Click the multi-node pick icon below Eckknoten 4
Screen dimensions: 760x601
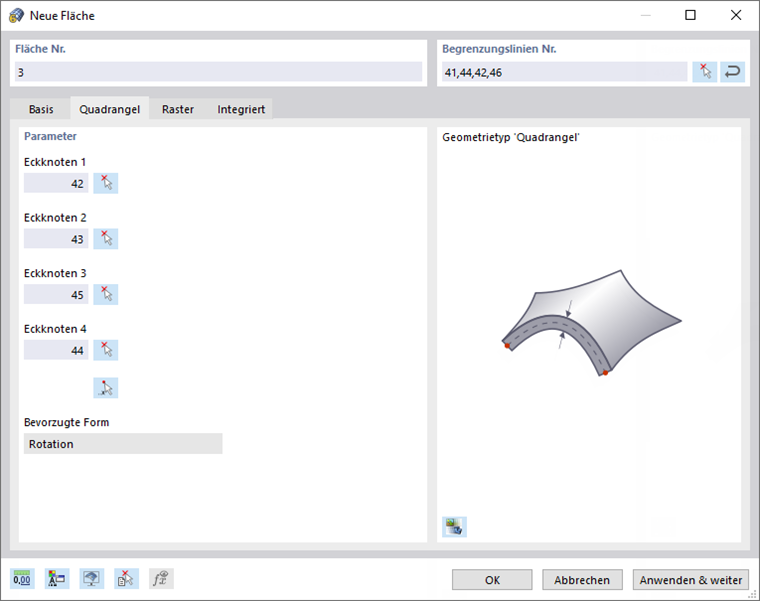(106, 388)
